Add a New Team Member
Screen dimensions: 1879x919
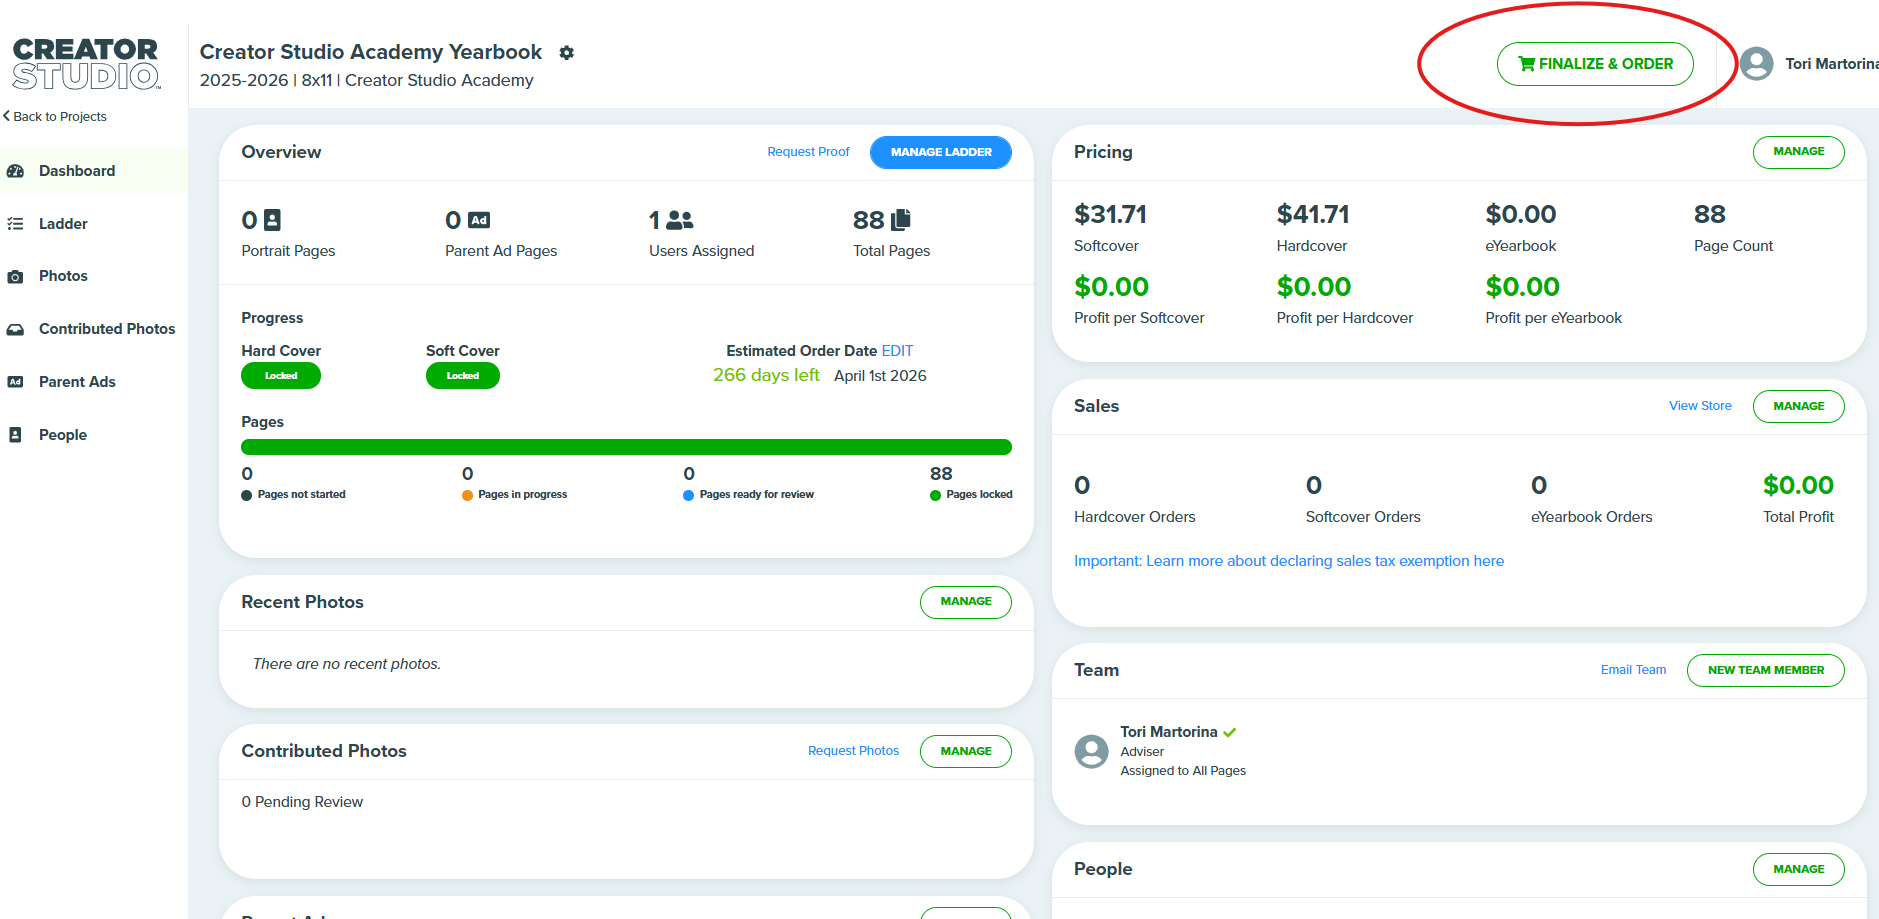(x=1766, y=670)
